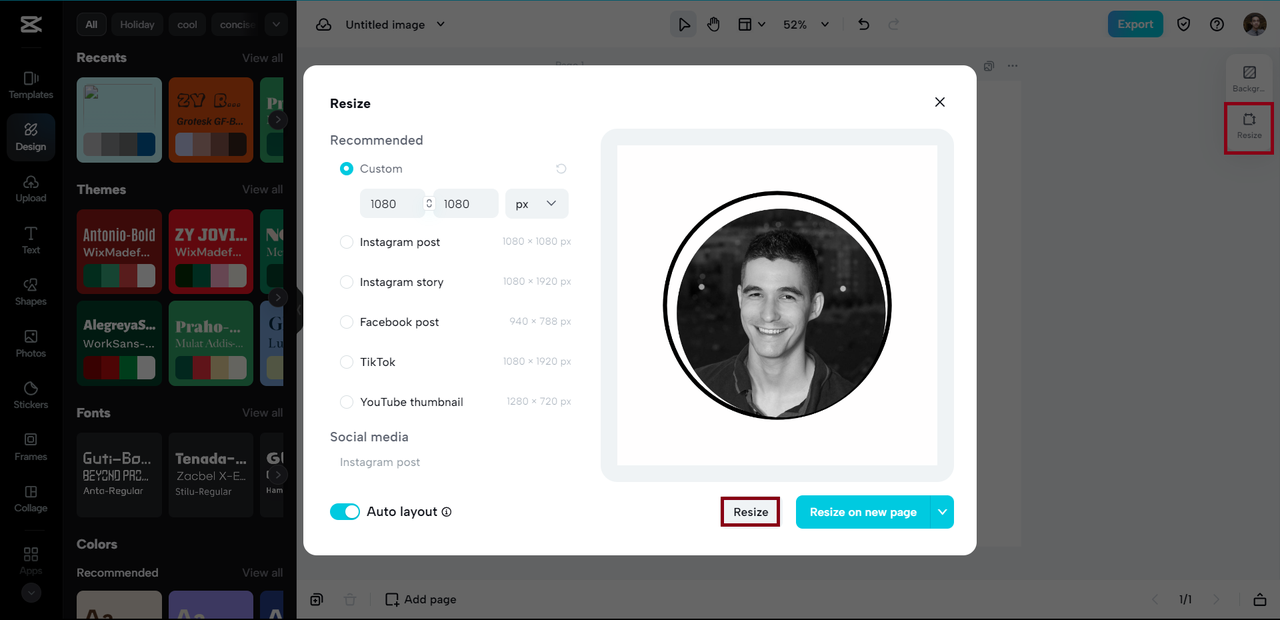Image resolution: width=1280 pixels, height=620 pixels.
Task: Click View all next to Fonts
Action: (x=262, y=413)
